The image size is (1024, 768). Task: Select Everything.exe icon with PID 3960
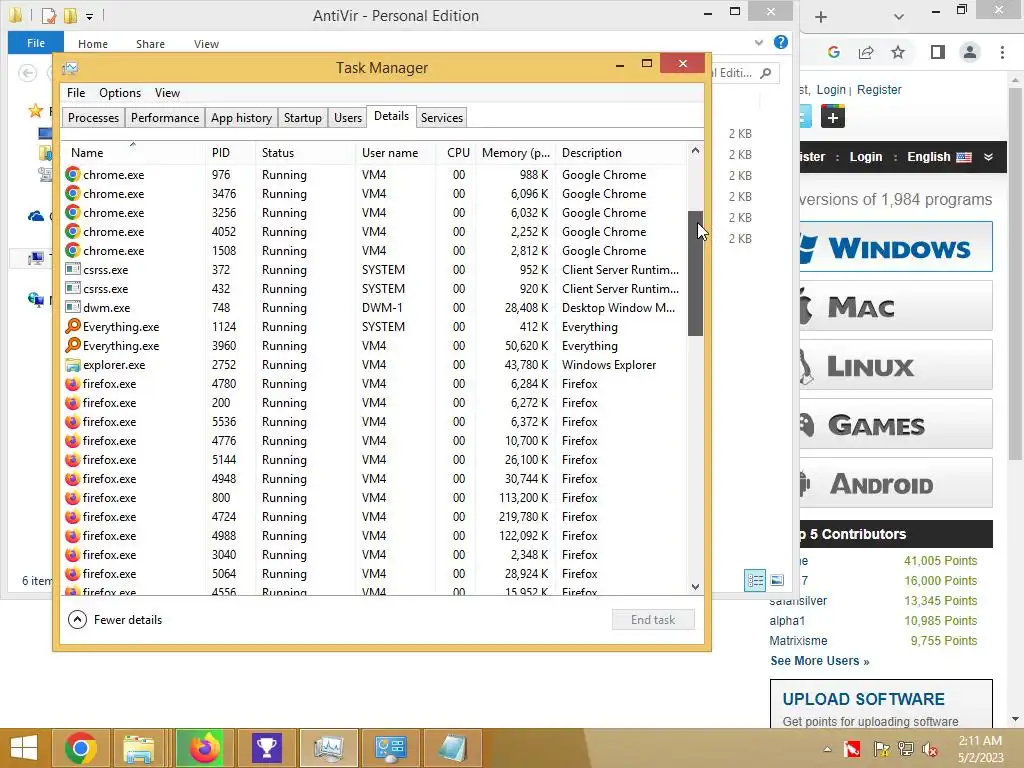pyautogui.click(x=72, y=345)
